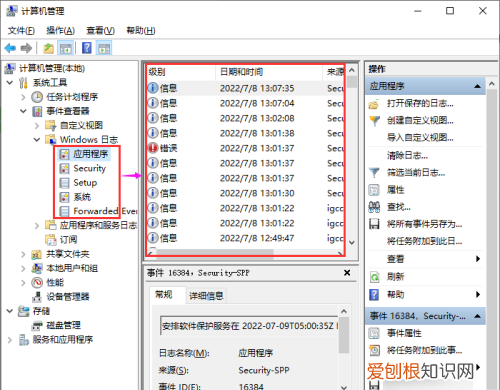The width and height of the screenshot is (500, 390).
Task: Open the 帮助(H) menu
Action: tap(141, 31)
